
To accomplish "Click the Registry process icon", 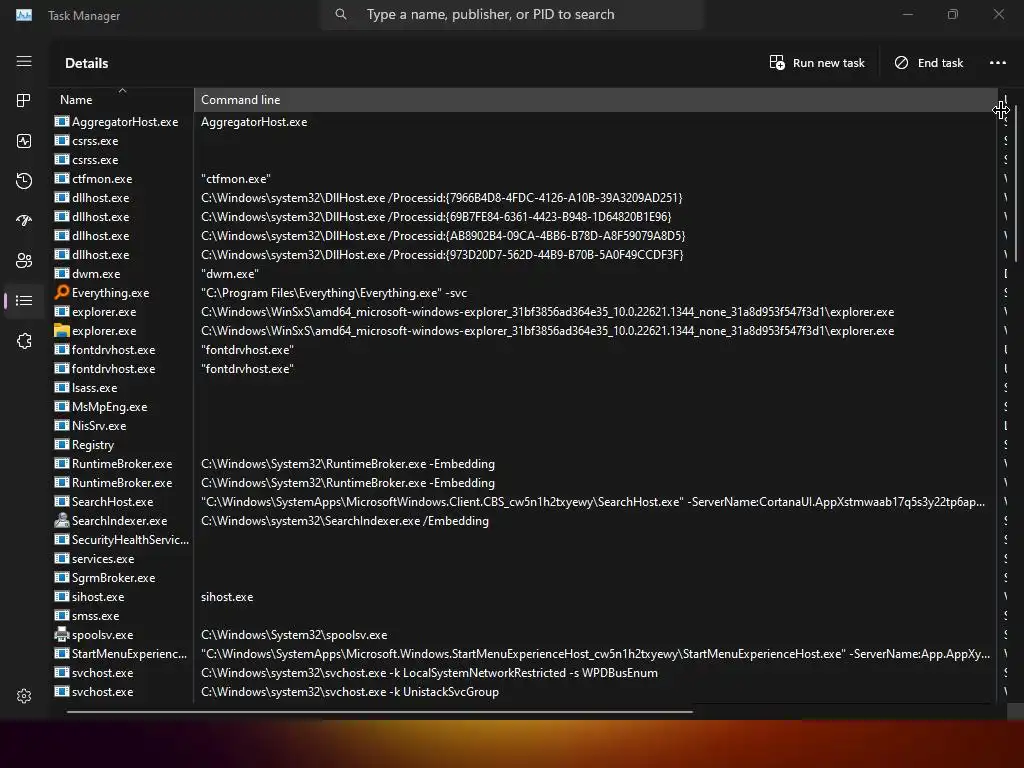I will (x=62, y=444).
